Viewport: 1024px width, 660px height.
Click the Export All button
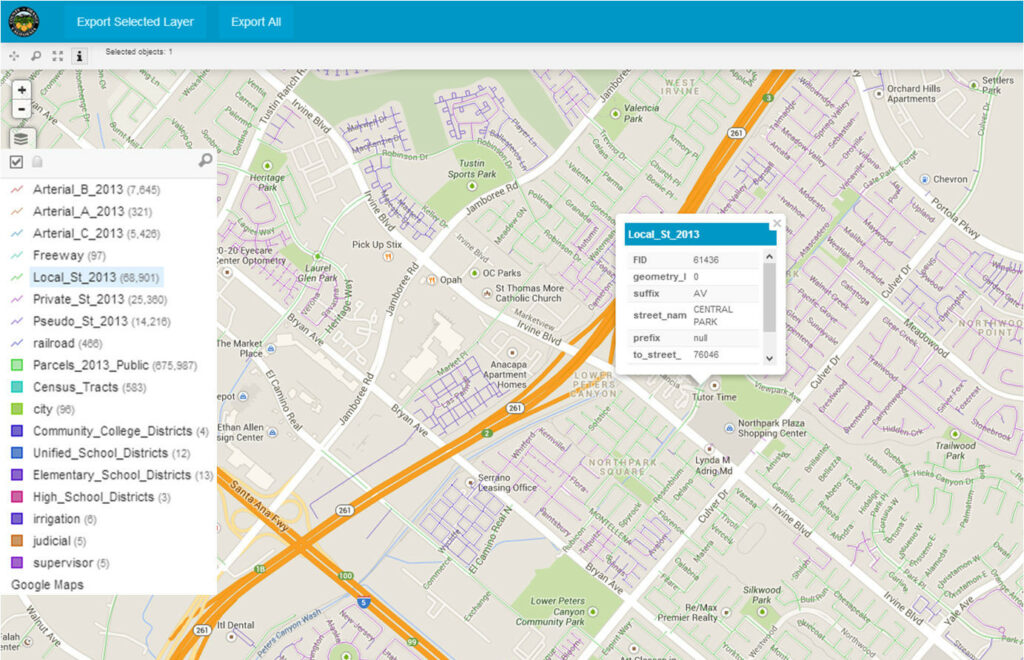coord(255,21)
